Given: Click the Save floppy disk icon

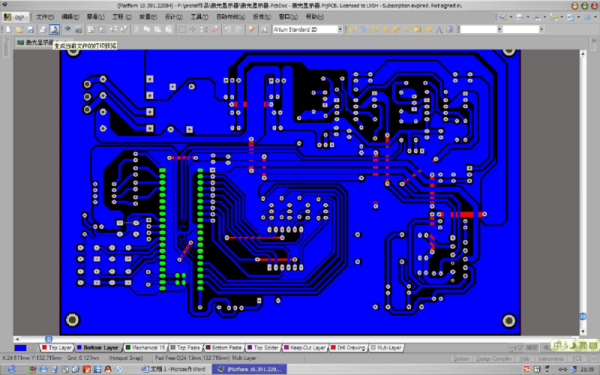Looking at the screenshot, I should 30,29.
